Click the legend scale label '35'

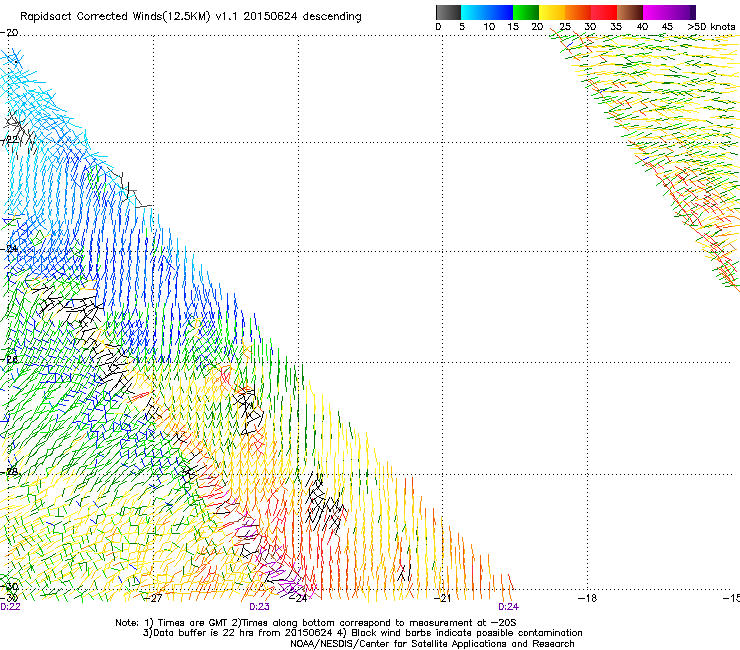[616, 26]
